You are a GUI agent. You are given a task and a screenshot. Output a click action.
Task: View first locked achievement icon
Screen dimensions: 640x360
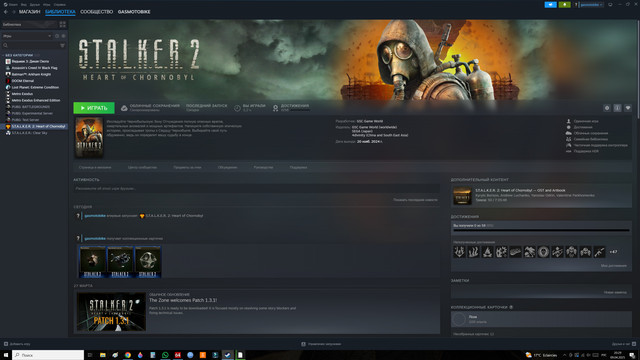[x=459, y=252]
